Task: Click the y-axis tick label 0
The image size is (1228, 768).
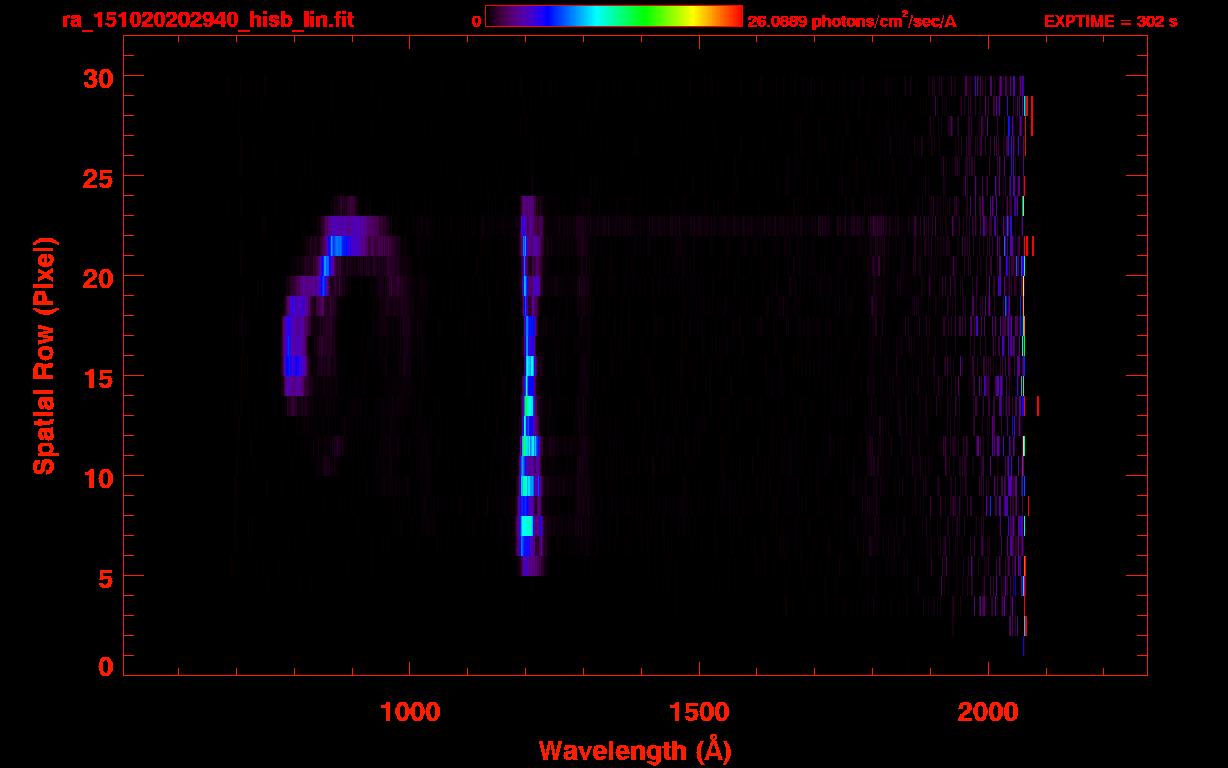Action: (106, 667)
